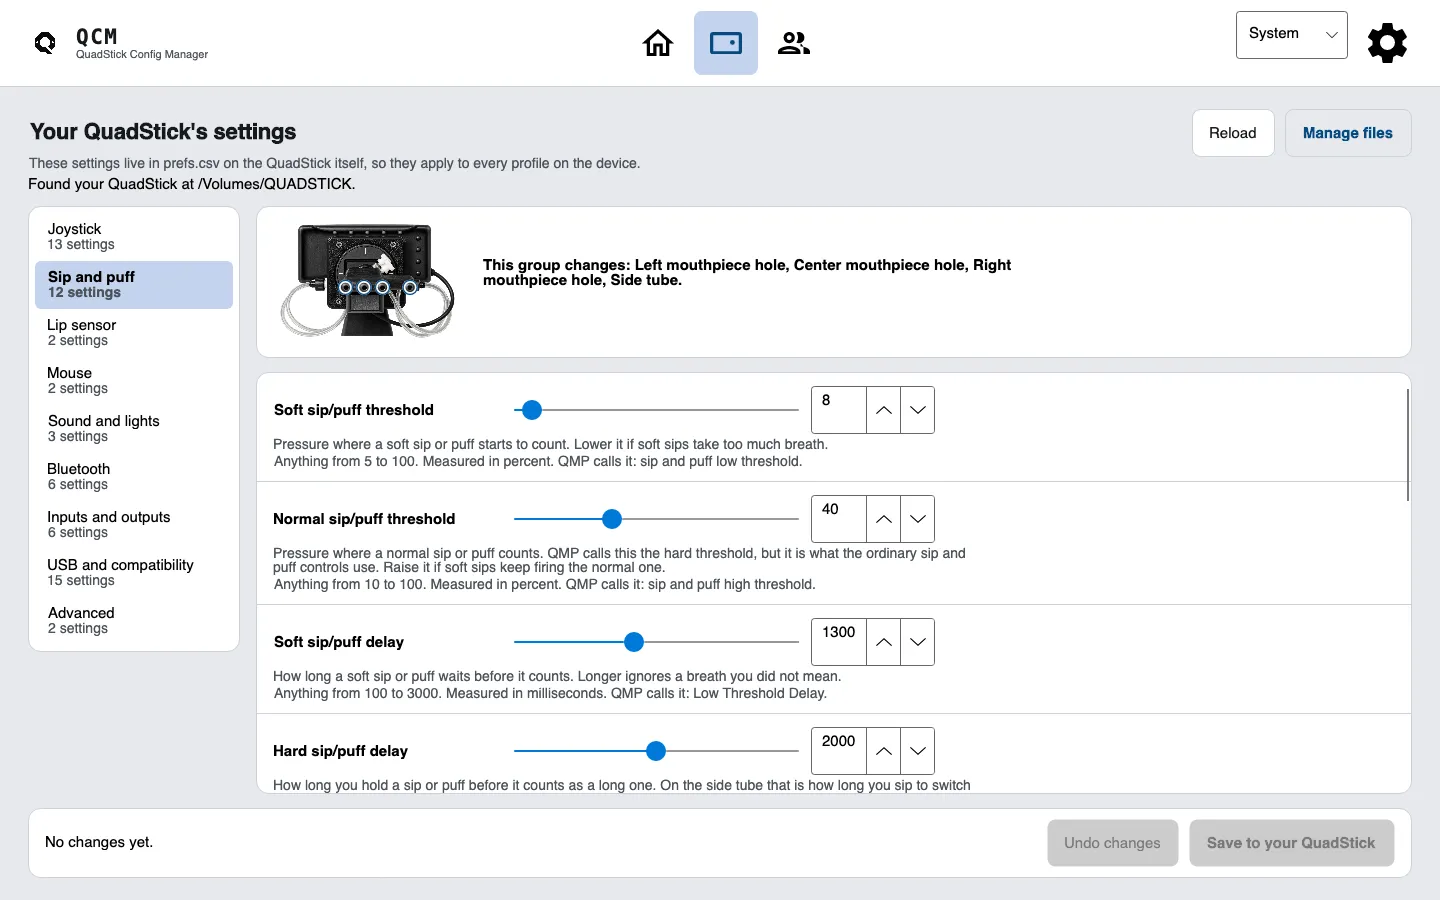Click the Normal sip/puff threshold value field

tap(839, 519)
